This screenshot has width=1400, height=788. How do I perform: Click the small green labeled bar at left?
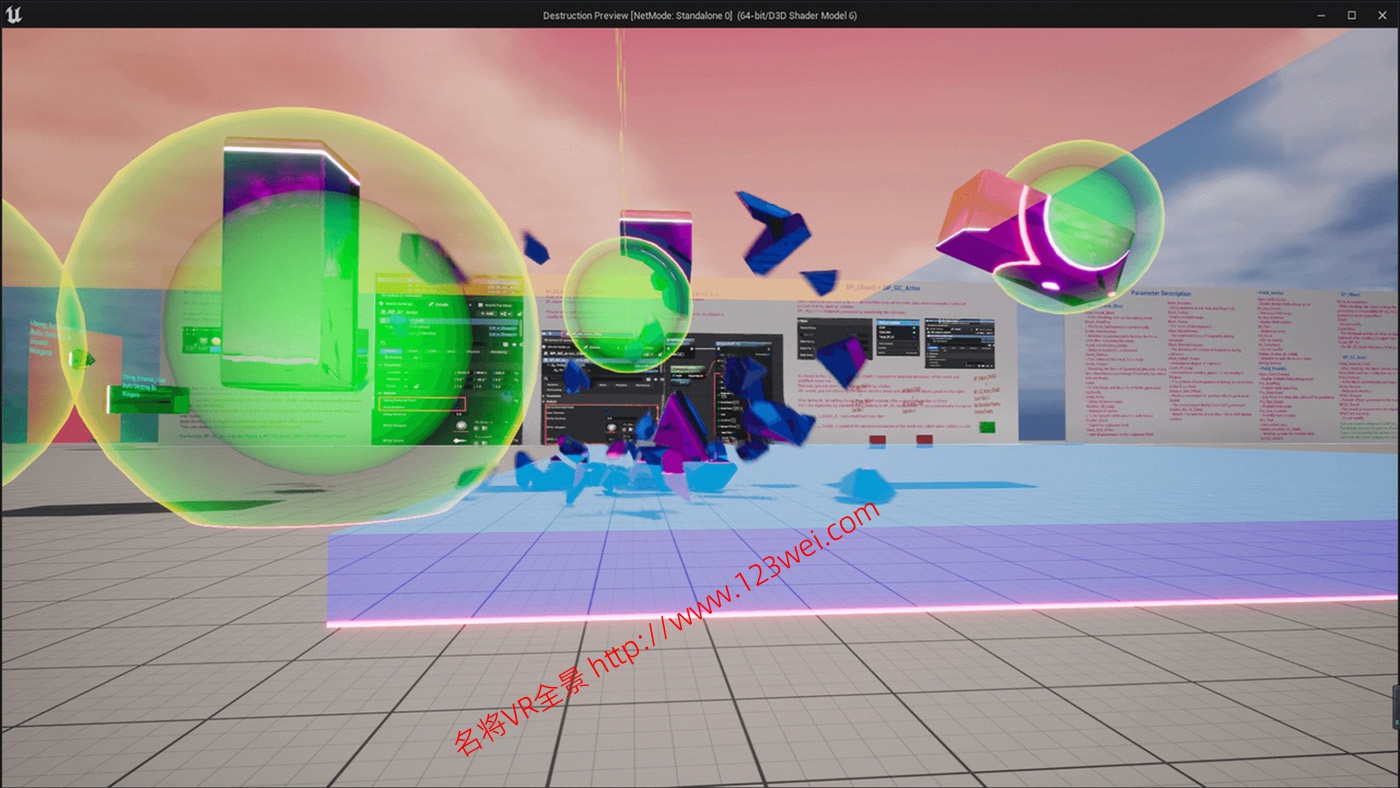[147, 399]
